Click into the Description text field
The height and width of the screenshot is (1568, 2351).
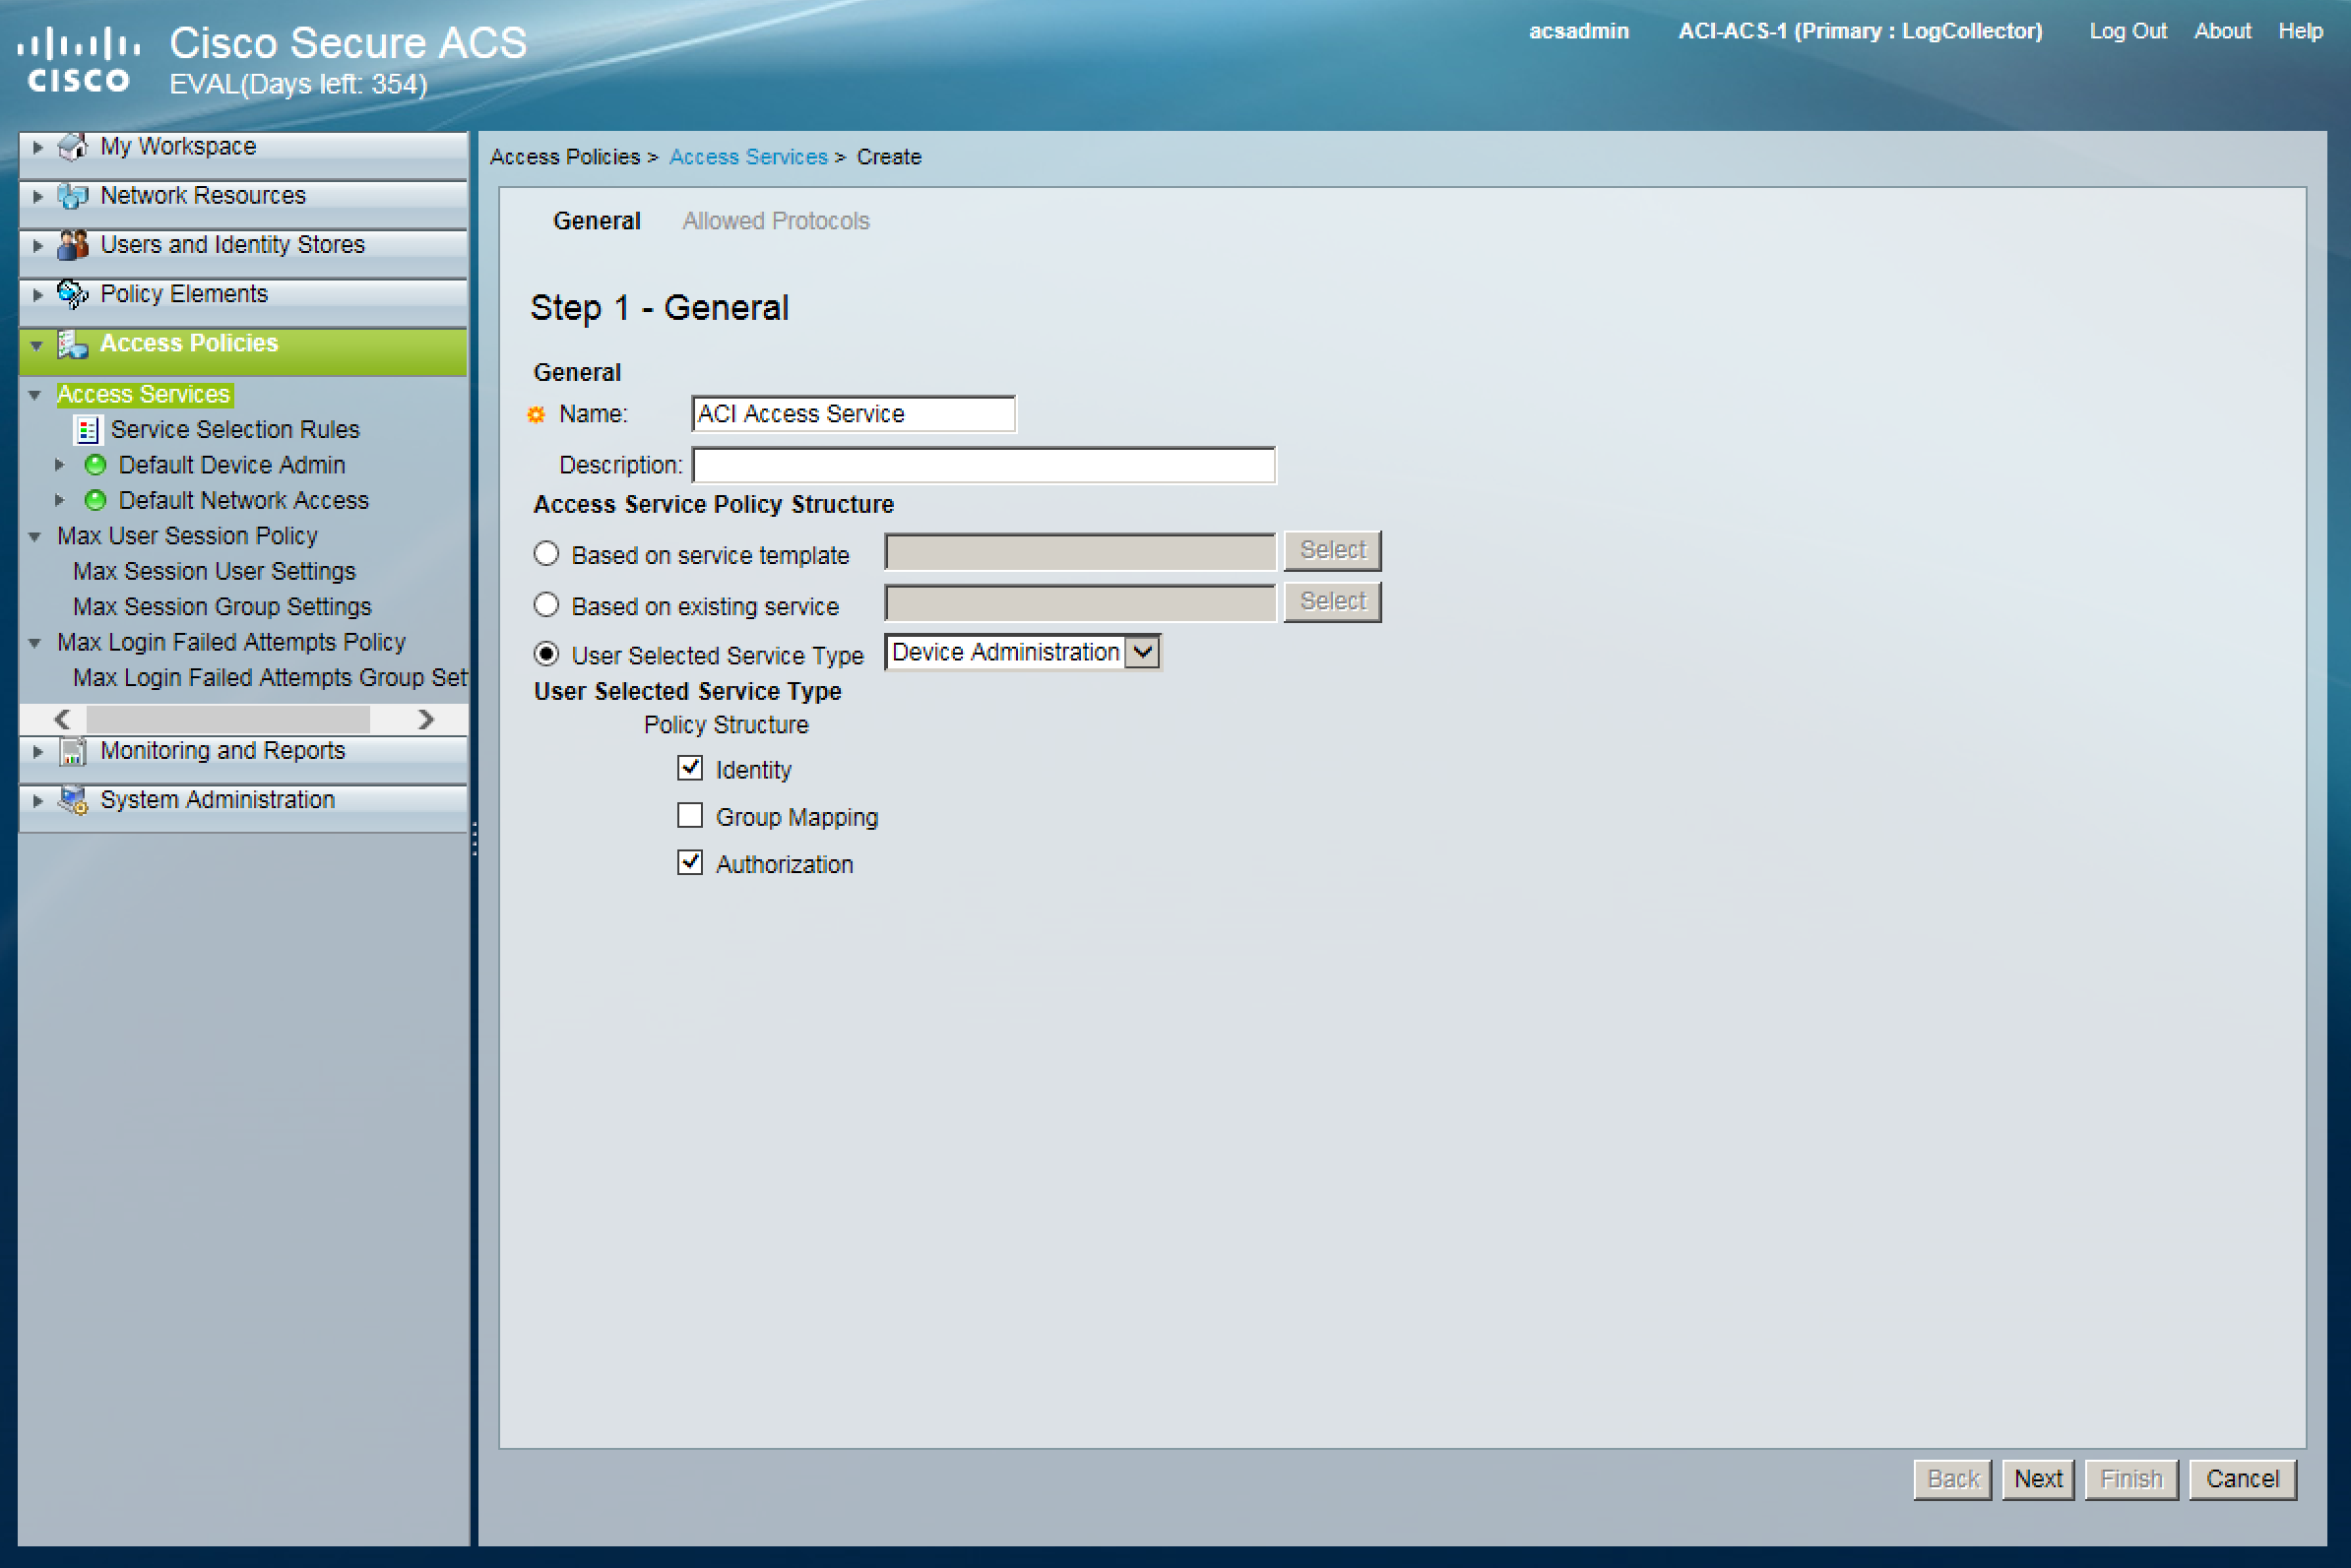tap(983, 465)
